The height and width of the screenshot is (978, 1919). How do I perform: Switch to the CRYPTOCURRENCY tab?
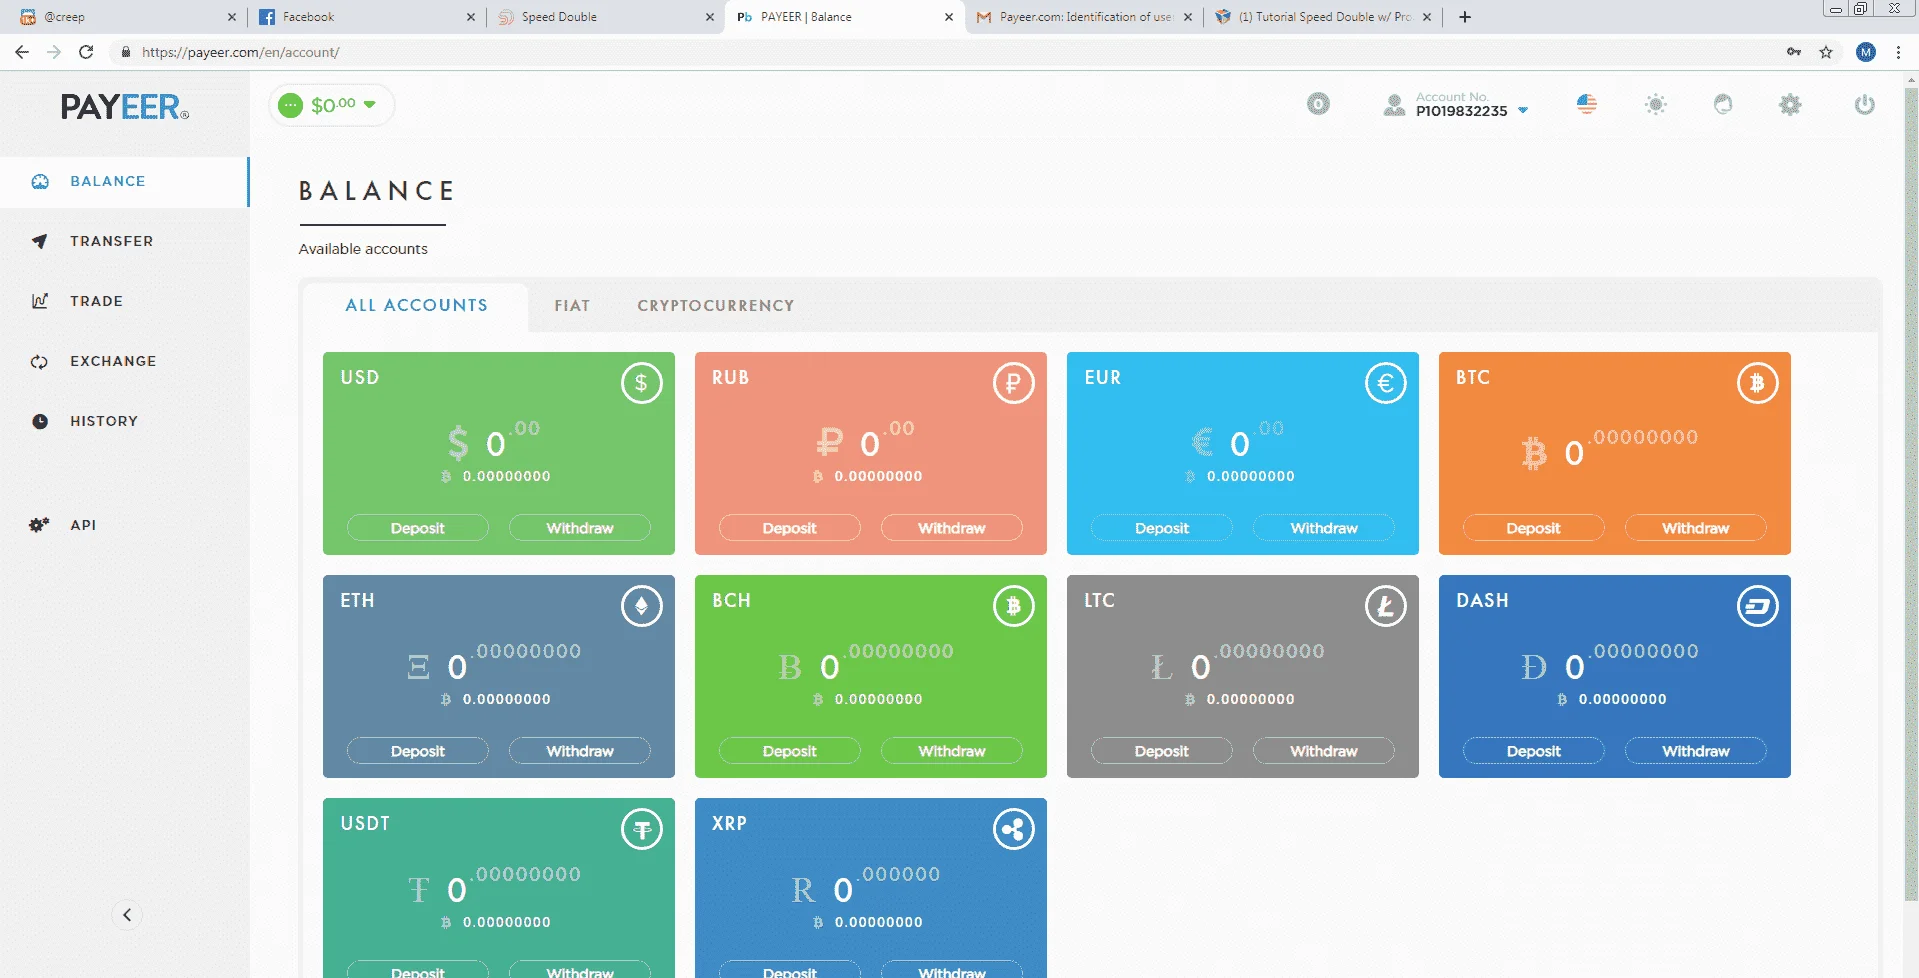coord(716,306)
